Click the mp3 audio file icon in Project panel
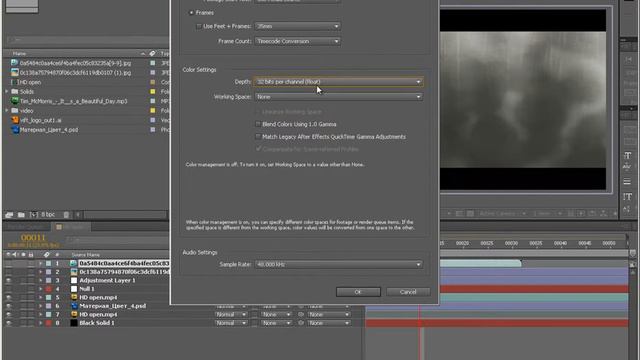Viewport: 640px width, 360px height. tap(15, 101)
